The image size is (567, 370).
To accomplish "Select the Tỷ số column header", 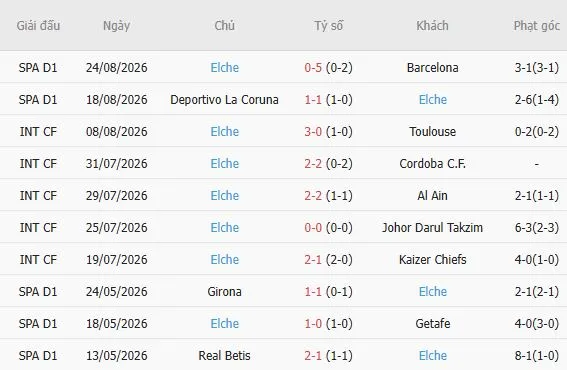I will click(x=328, y=26).
